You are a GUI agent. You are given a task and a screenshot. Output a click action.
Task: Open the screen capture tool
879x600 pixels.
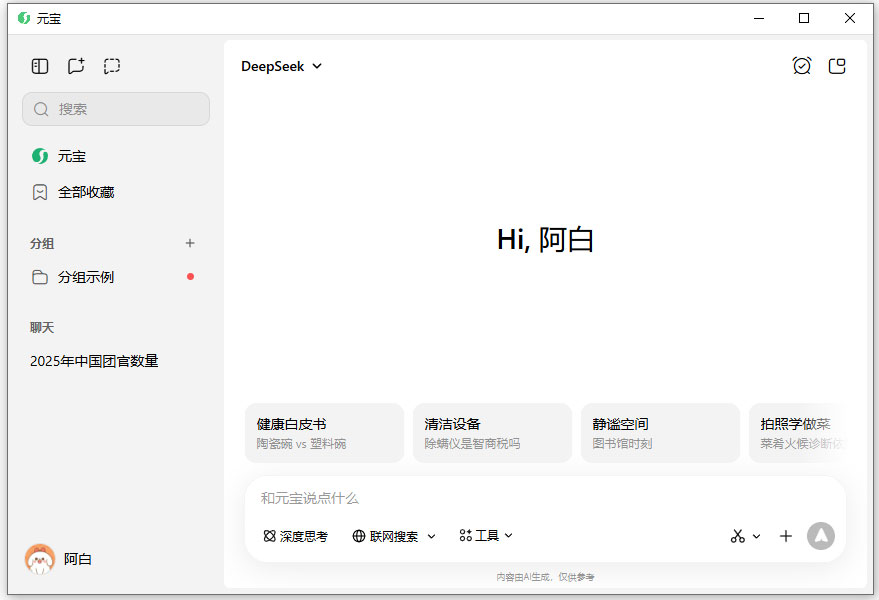click(112, 65)
